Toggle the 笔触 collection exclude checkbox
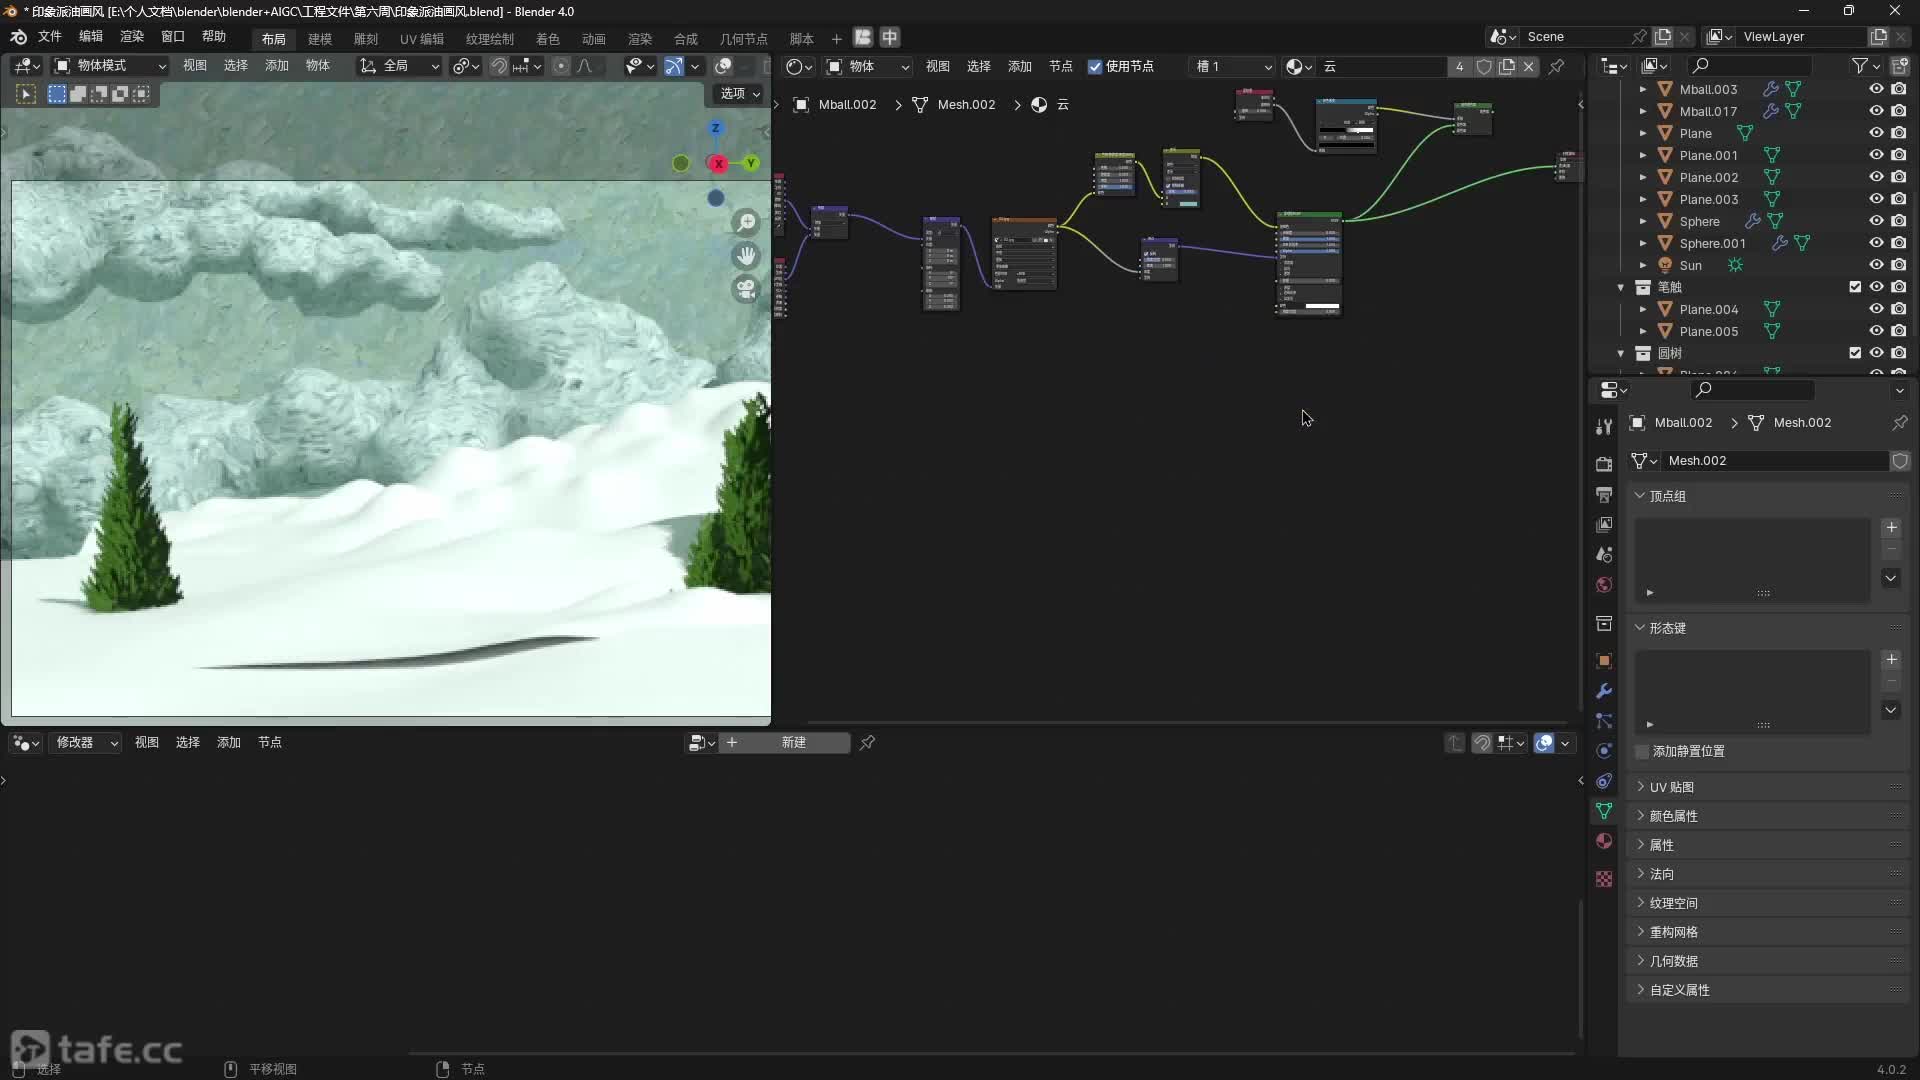The image size is (1920, 1080). pyautogui.click(x=1855, y=287)
